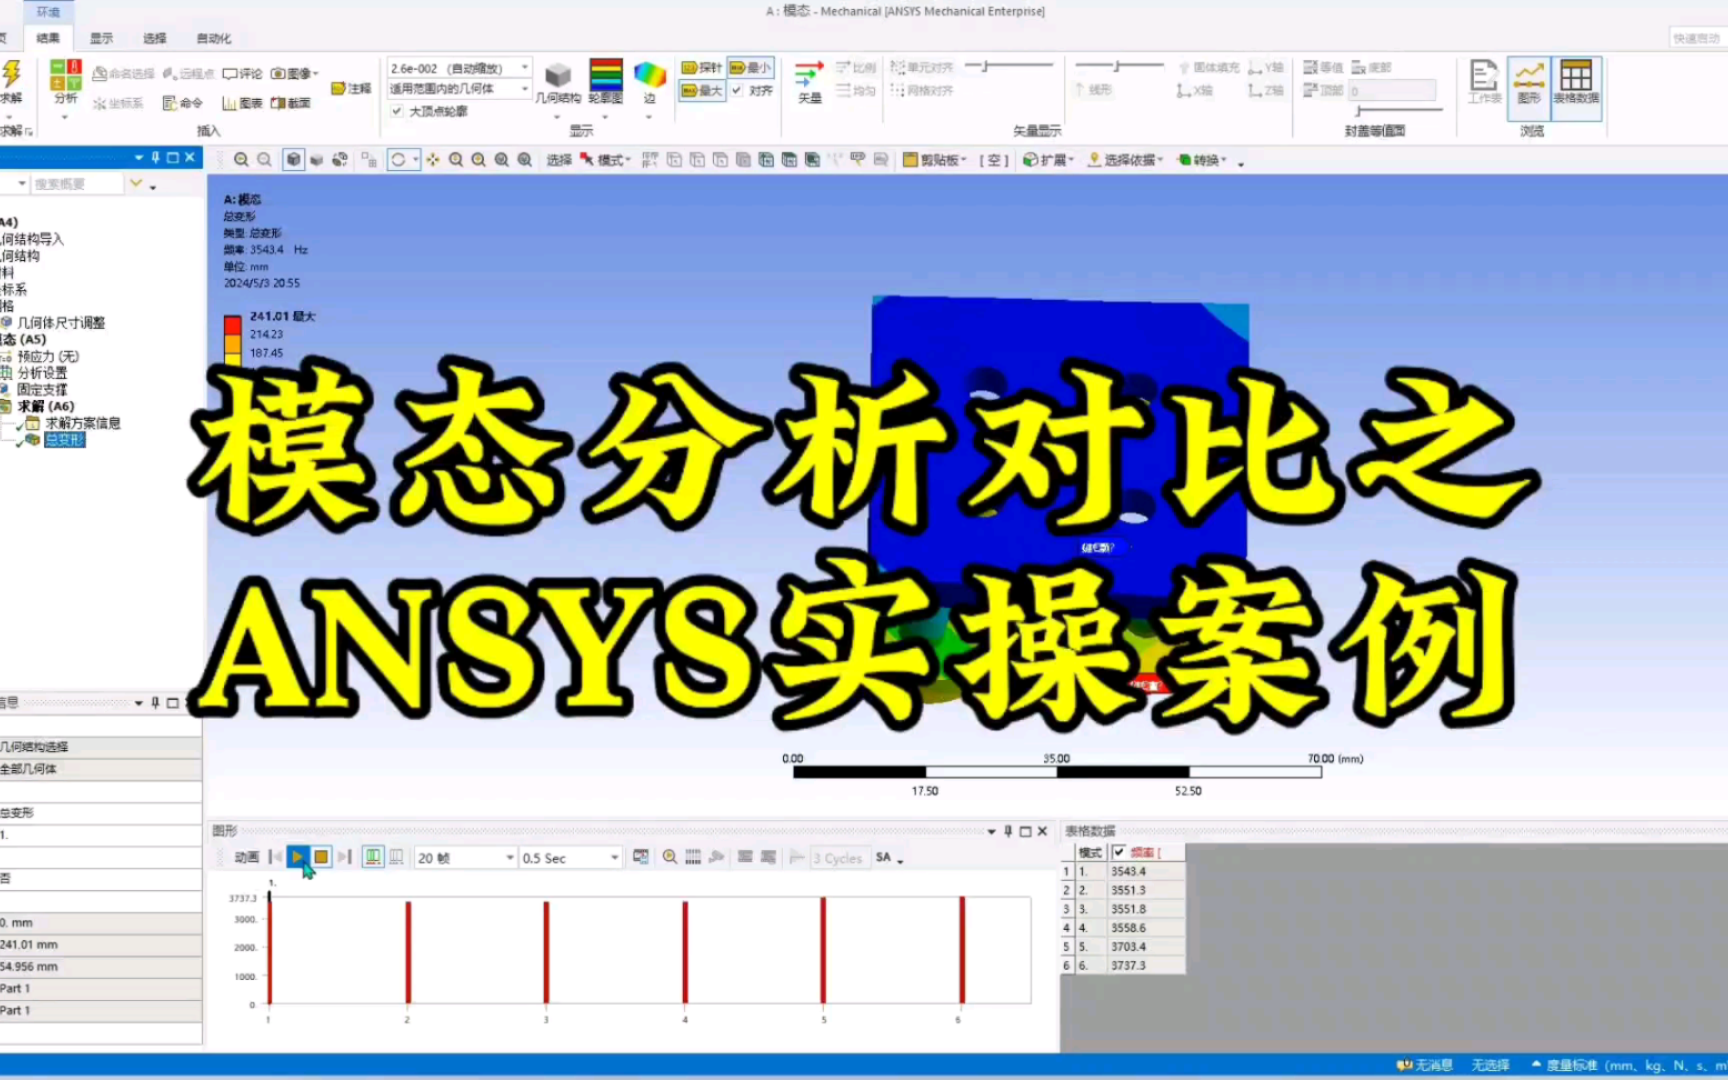Viewport: 1728px width, 1080px height.
Task: Step to the previous animation frame
Action: pos(275,857)
